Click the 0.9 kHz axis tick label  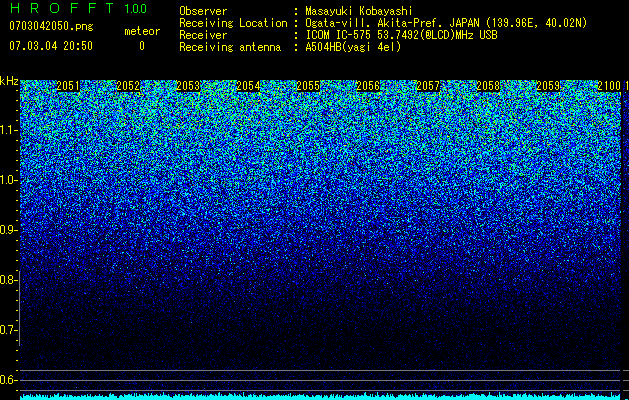point(8,230)
